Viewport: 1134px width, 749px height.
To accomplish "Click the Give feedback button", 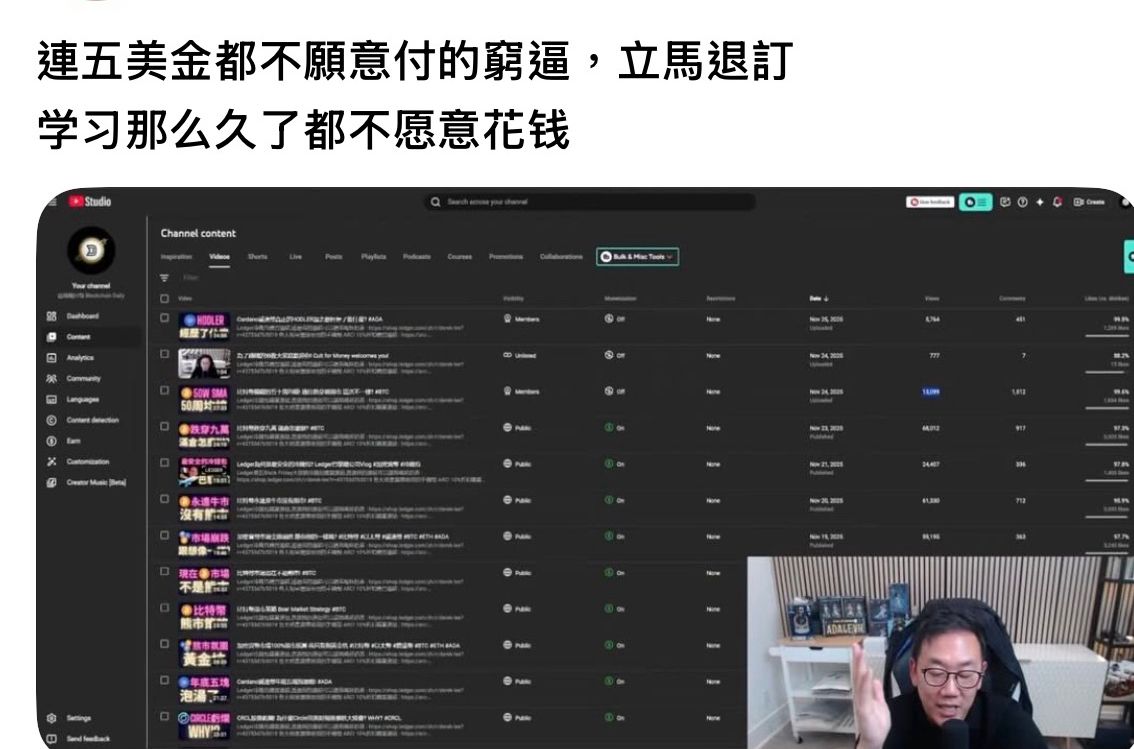I will click(x=930, y=202).
